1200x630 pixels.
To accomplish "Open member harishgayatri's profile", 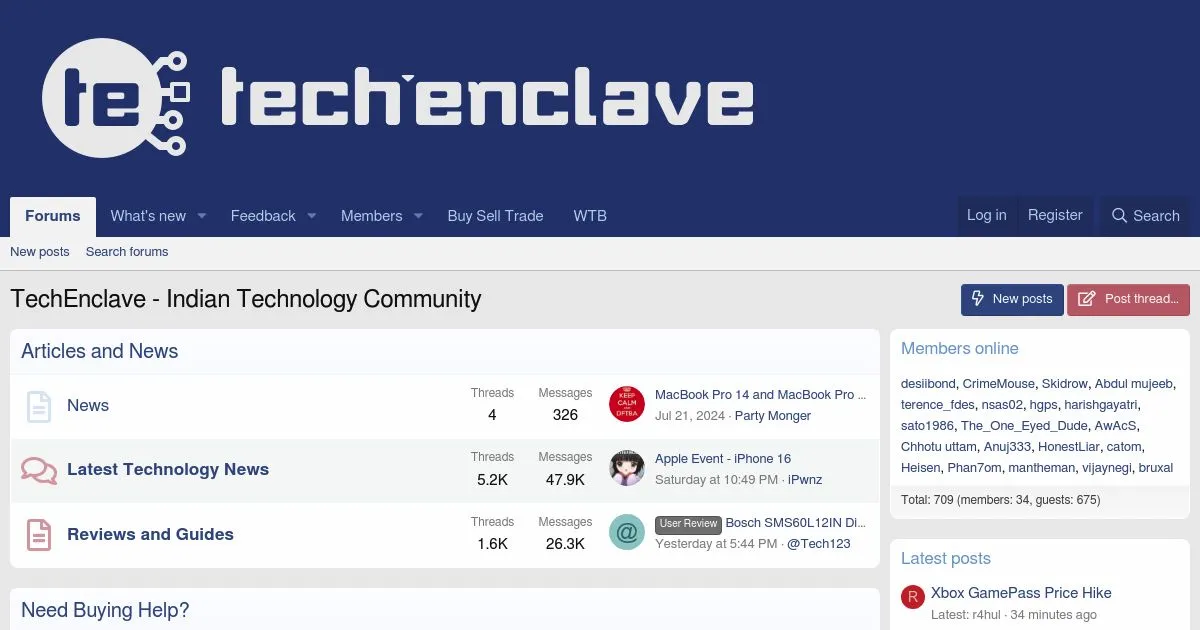I will coord(1100,405).
